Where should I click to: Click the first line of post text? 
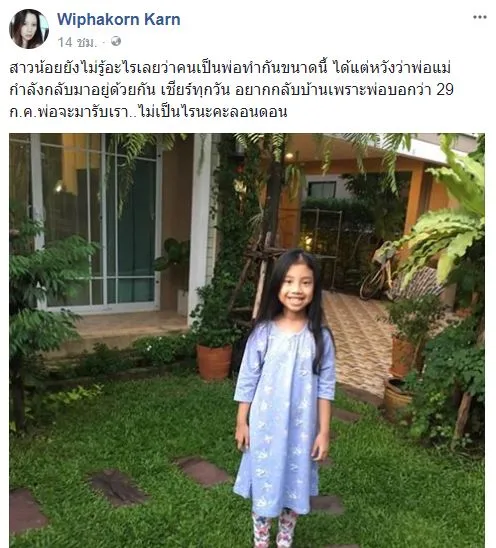(230, 68)
